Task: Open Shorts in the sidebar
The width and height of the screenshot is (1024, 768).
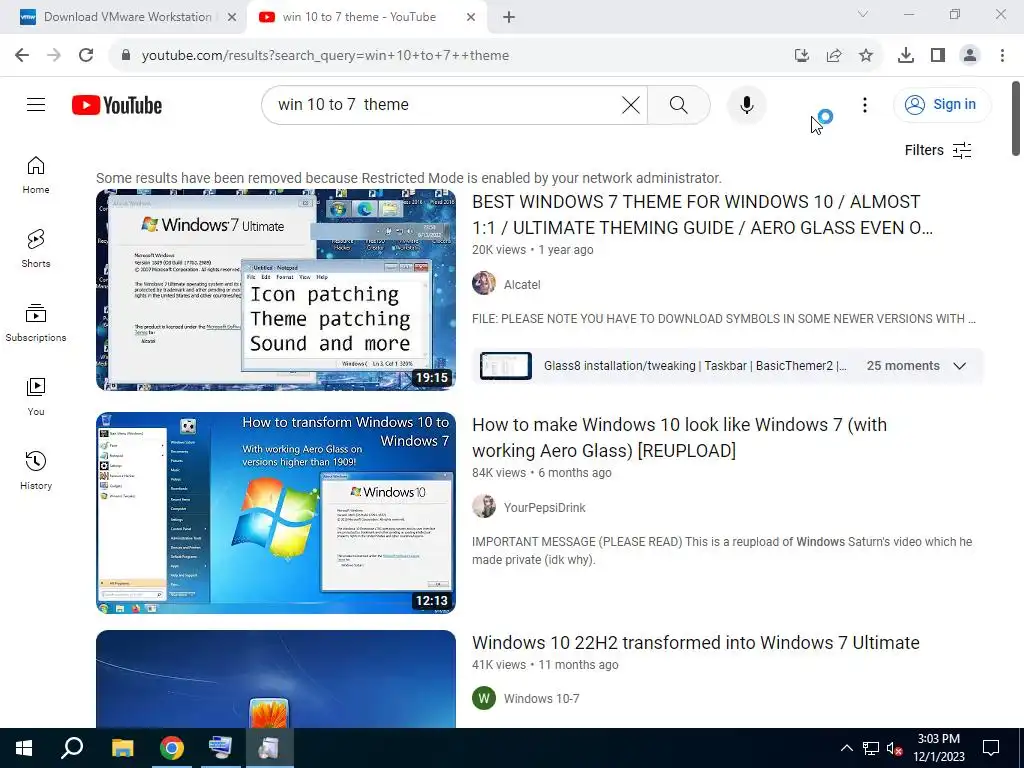Action: point(36,248)
